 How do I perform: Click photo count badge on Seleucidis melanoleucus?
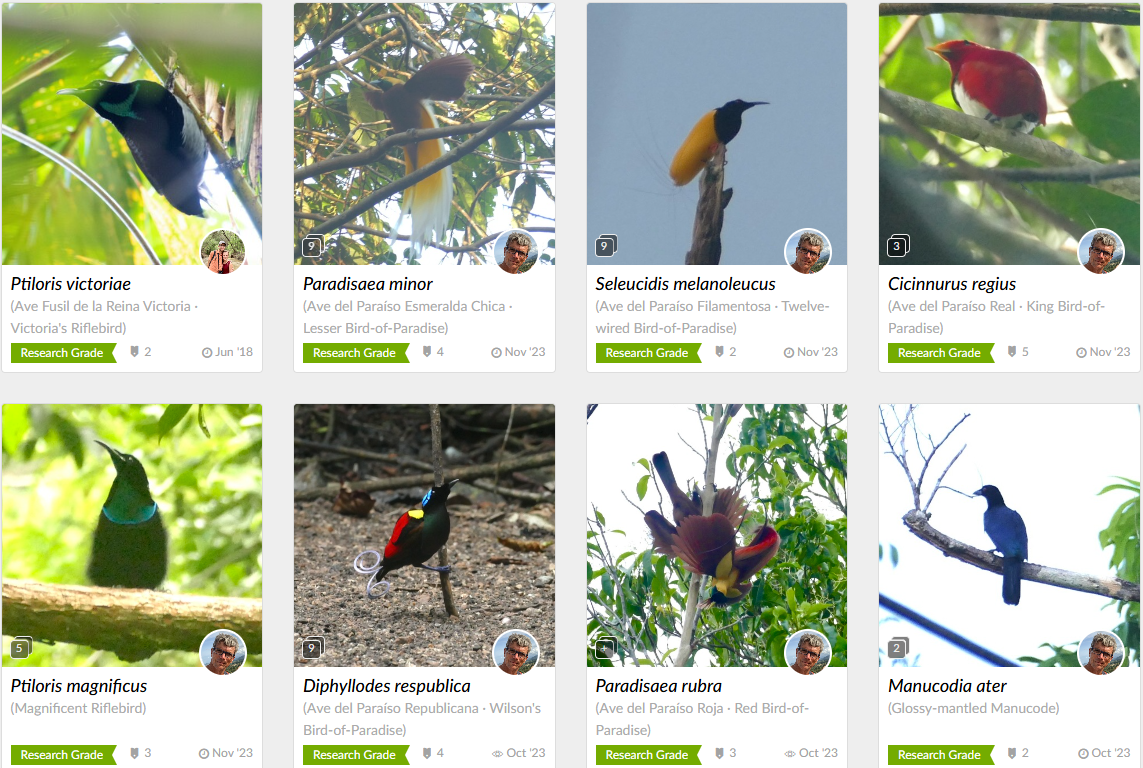(606, 246)
